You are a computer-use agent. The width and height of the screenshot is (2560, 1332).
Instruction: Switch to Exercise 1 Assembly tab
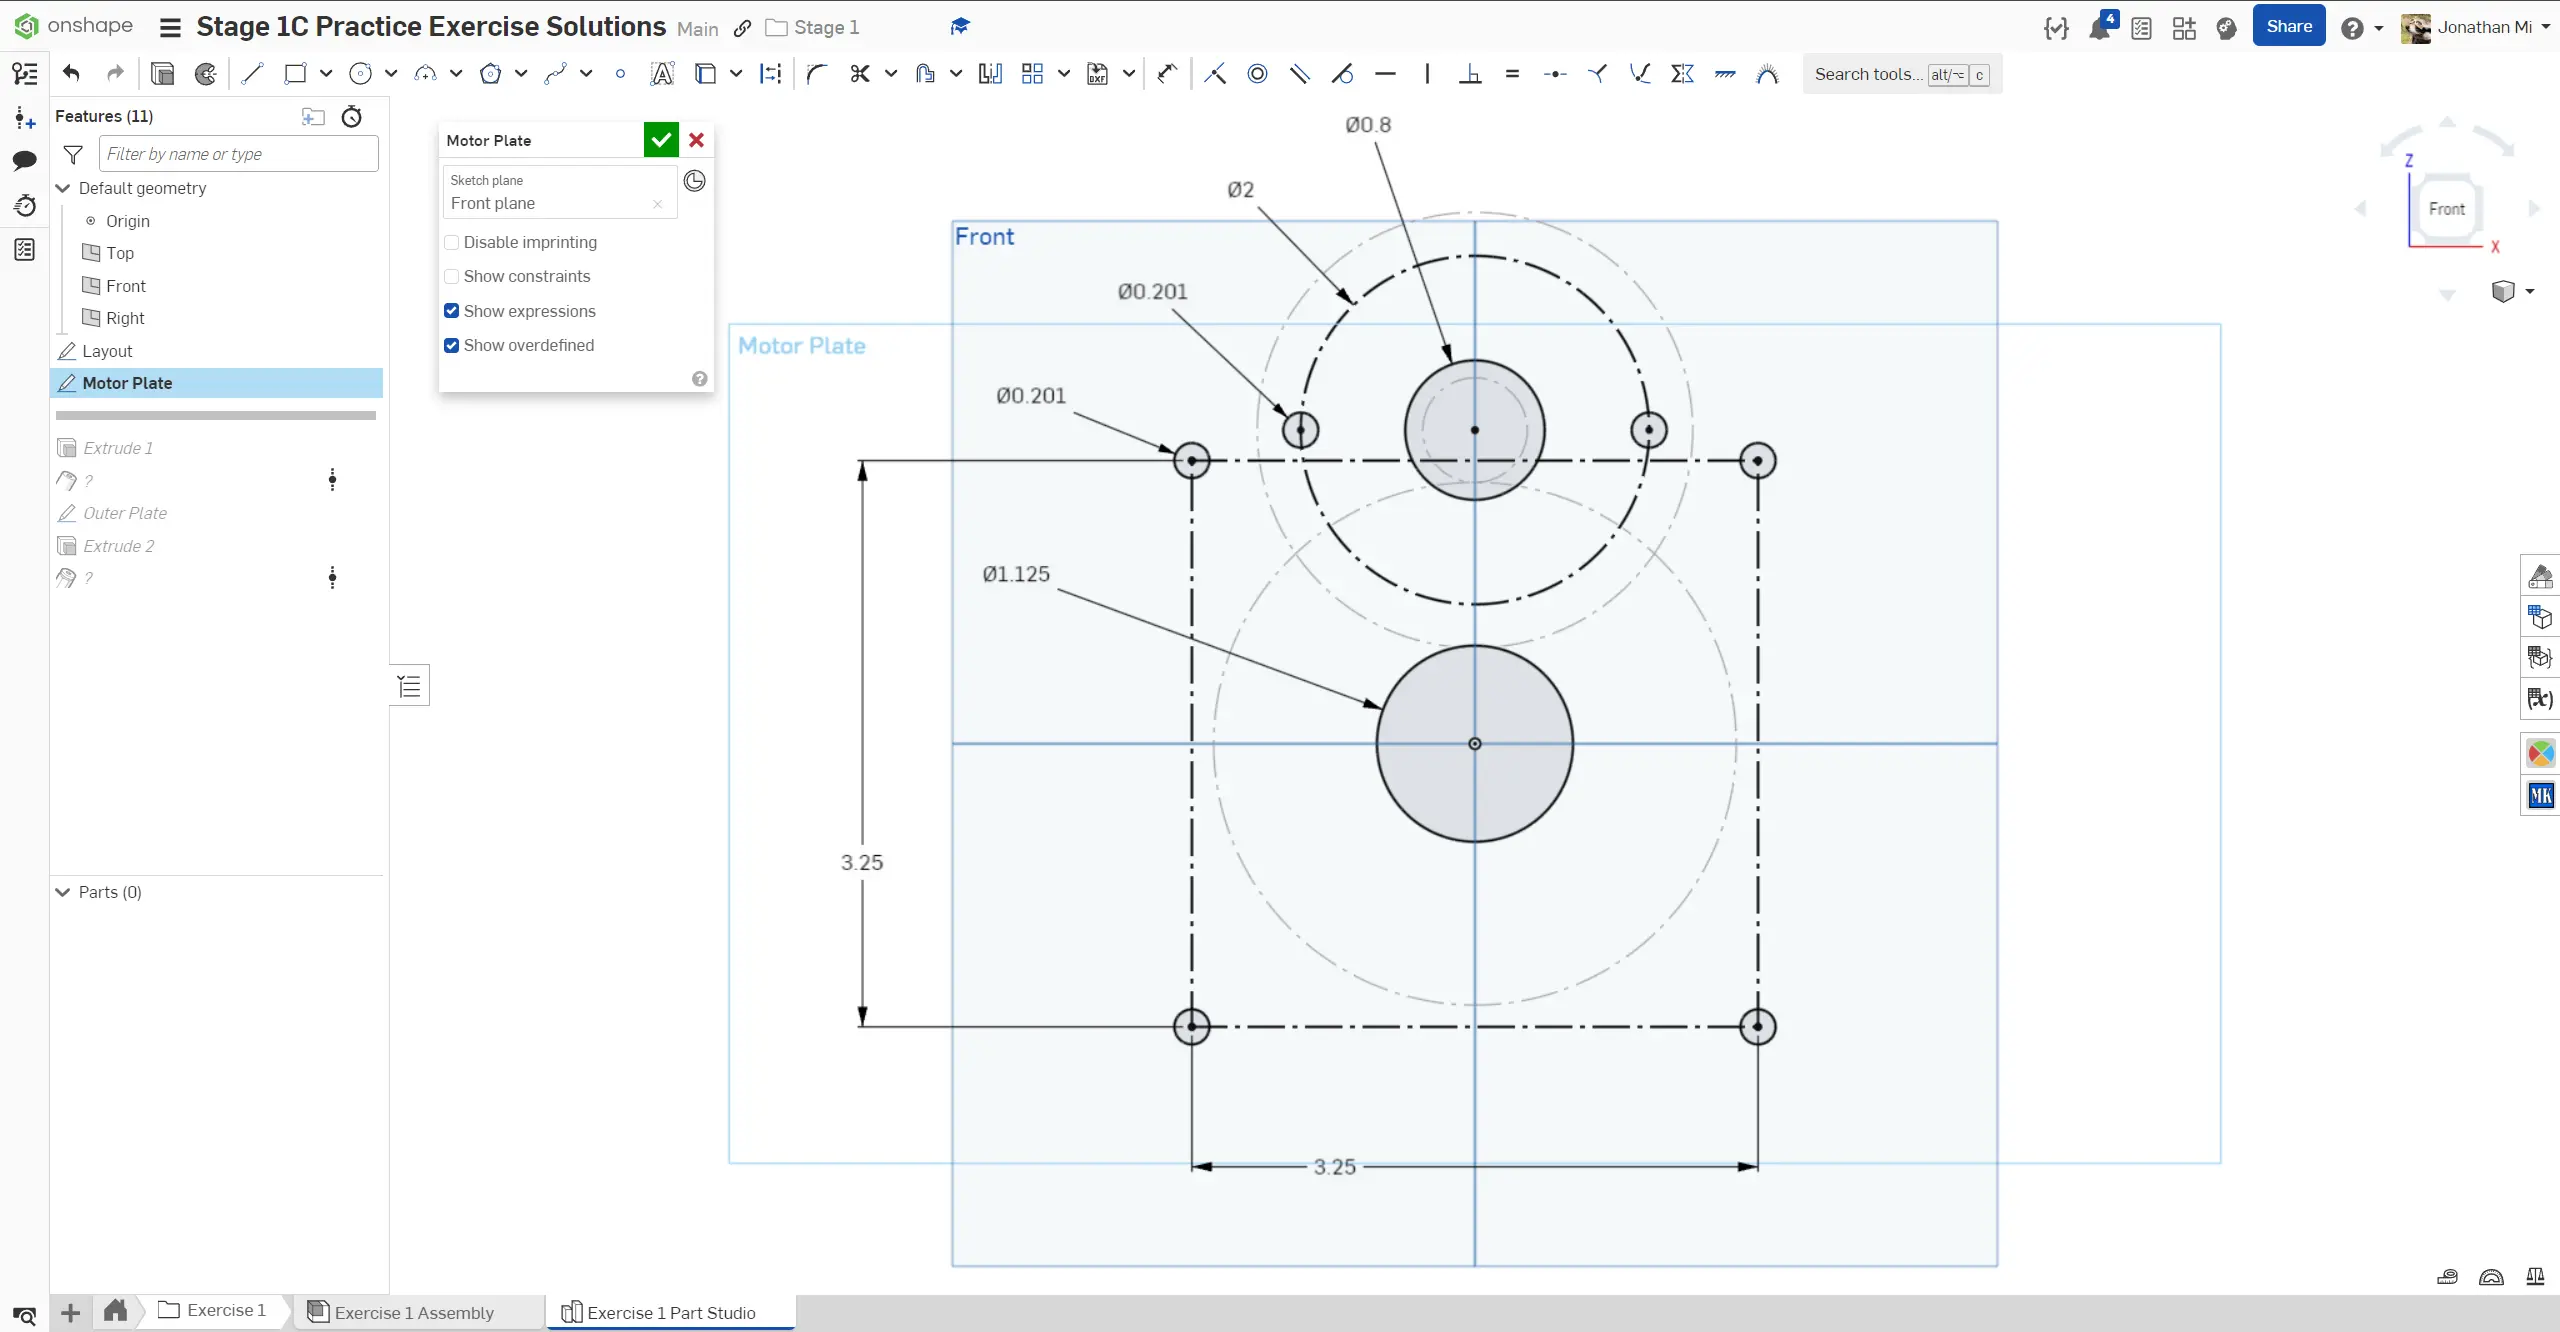tap(414, 1312)
